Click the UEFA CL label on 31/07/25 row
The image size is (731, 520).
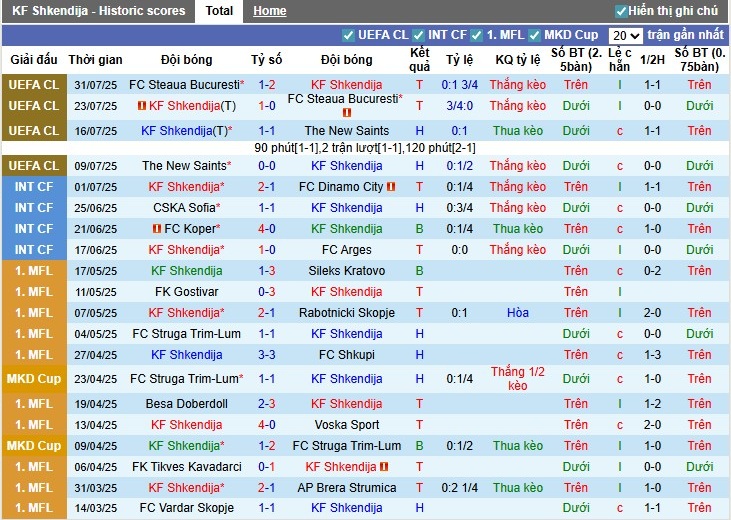34,85
